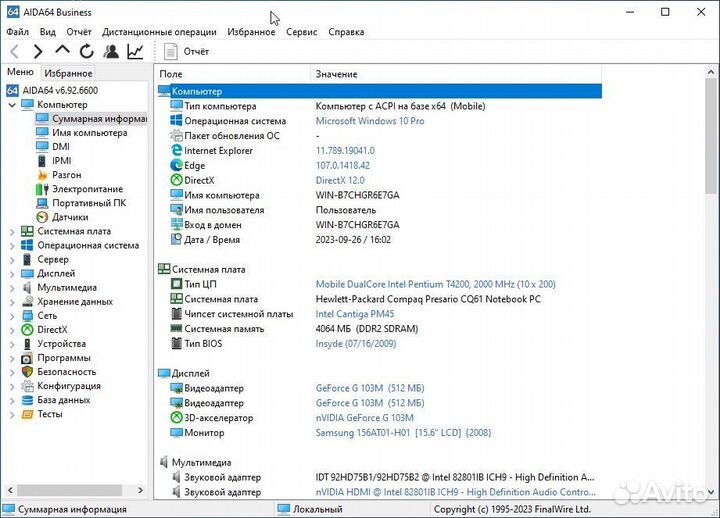
Task: Click the Мультимедиа speaker tree icon
Action: click(x=28, y=287)
